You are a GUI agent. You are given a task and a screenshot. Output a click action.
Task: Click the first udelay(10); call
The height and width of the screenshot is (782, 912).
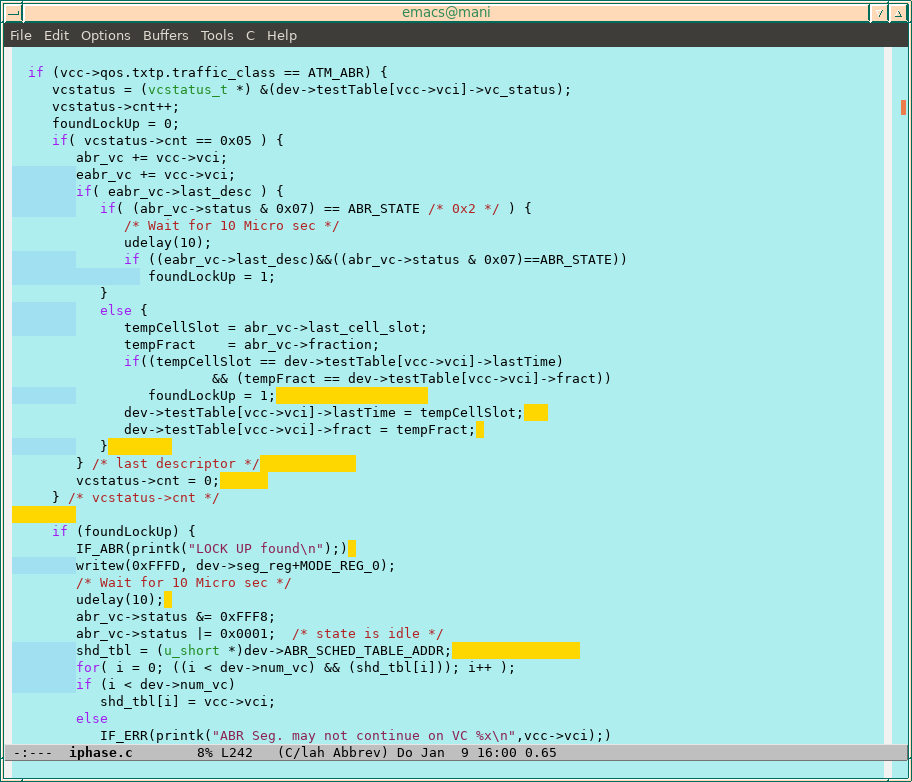[168, 242]
